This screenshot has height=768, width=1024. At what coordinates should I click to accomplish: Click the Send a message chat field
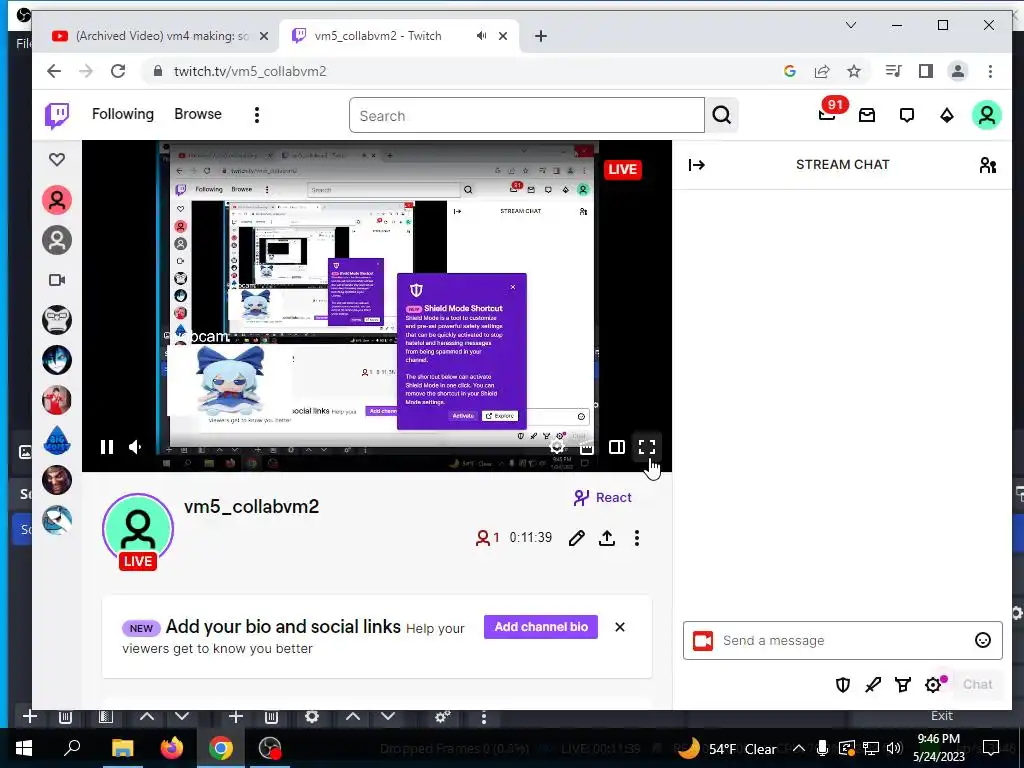click(x=842, y=641)
